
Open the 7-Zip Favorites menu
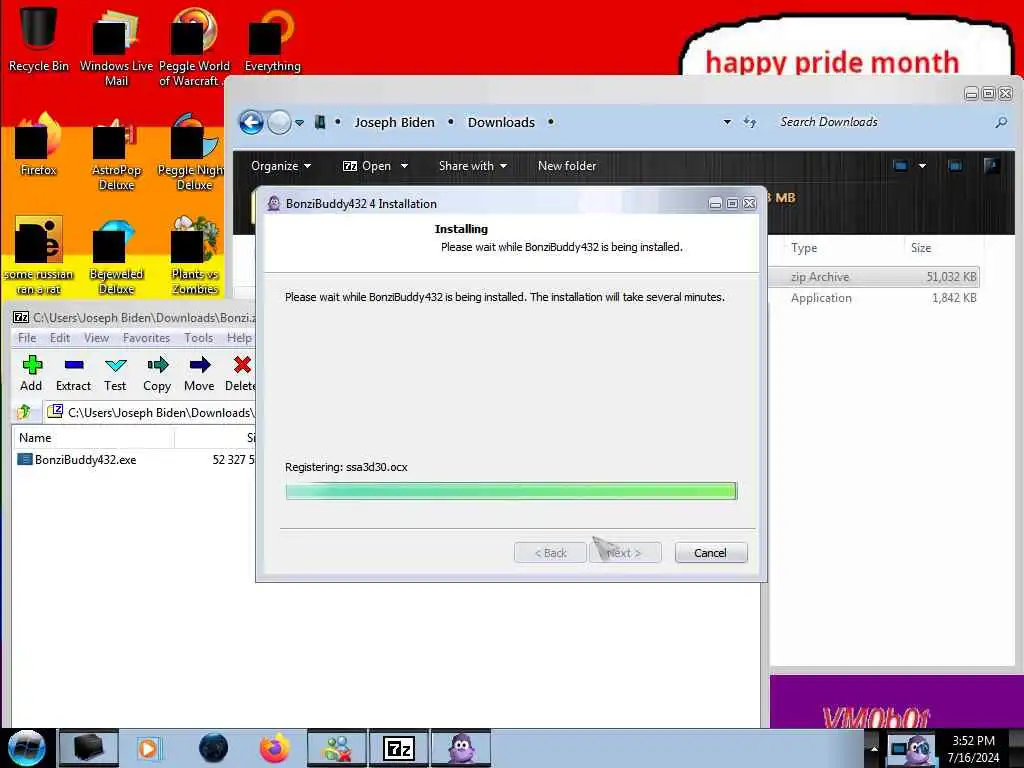[x=146, y=338]
